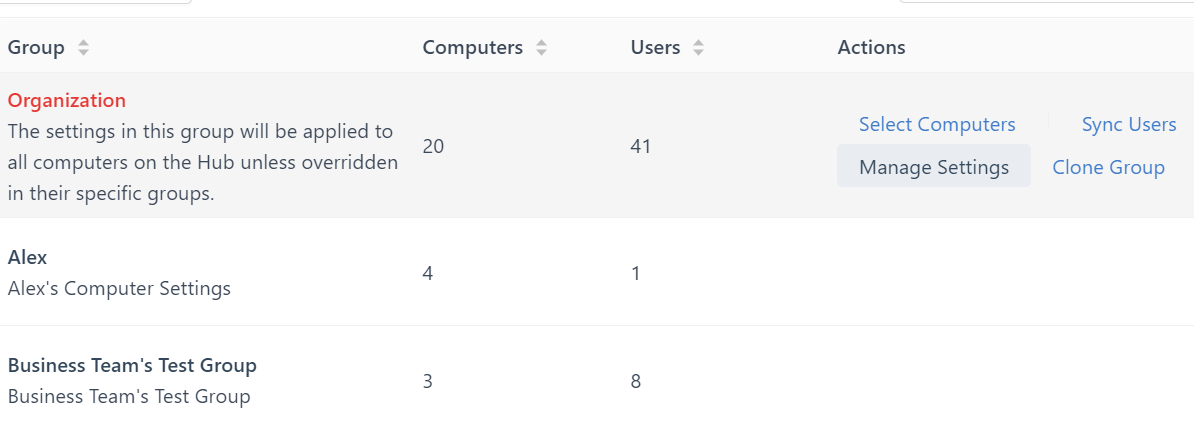This screenshot has width=1194, height=432.
Task: Click the Actions column header
Action: coord(871,48)
